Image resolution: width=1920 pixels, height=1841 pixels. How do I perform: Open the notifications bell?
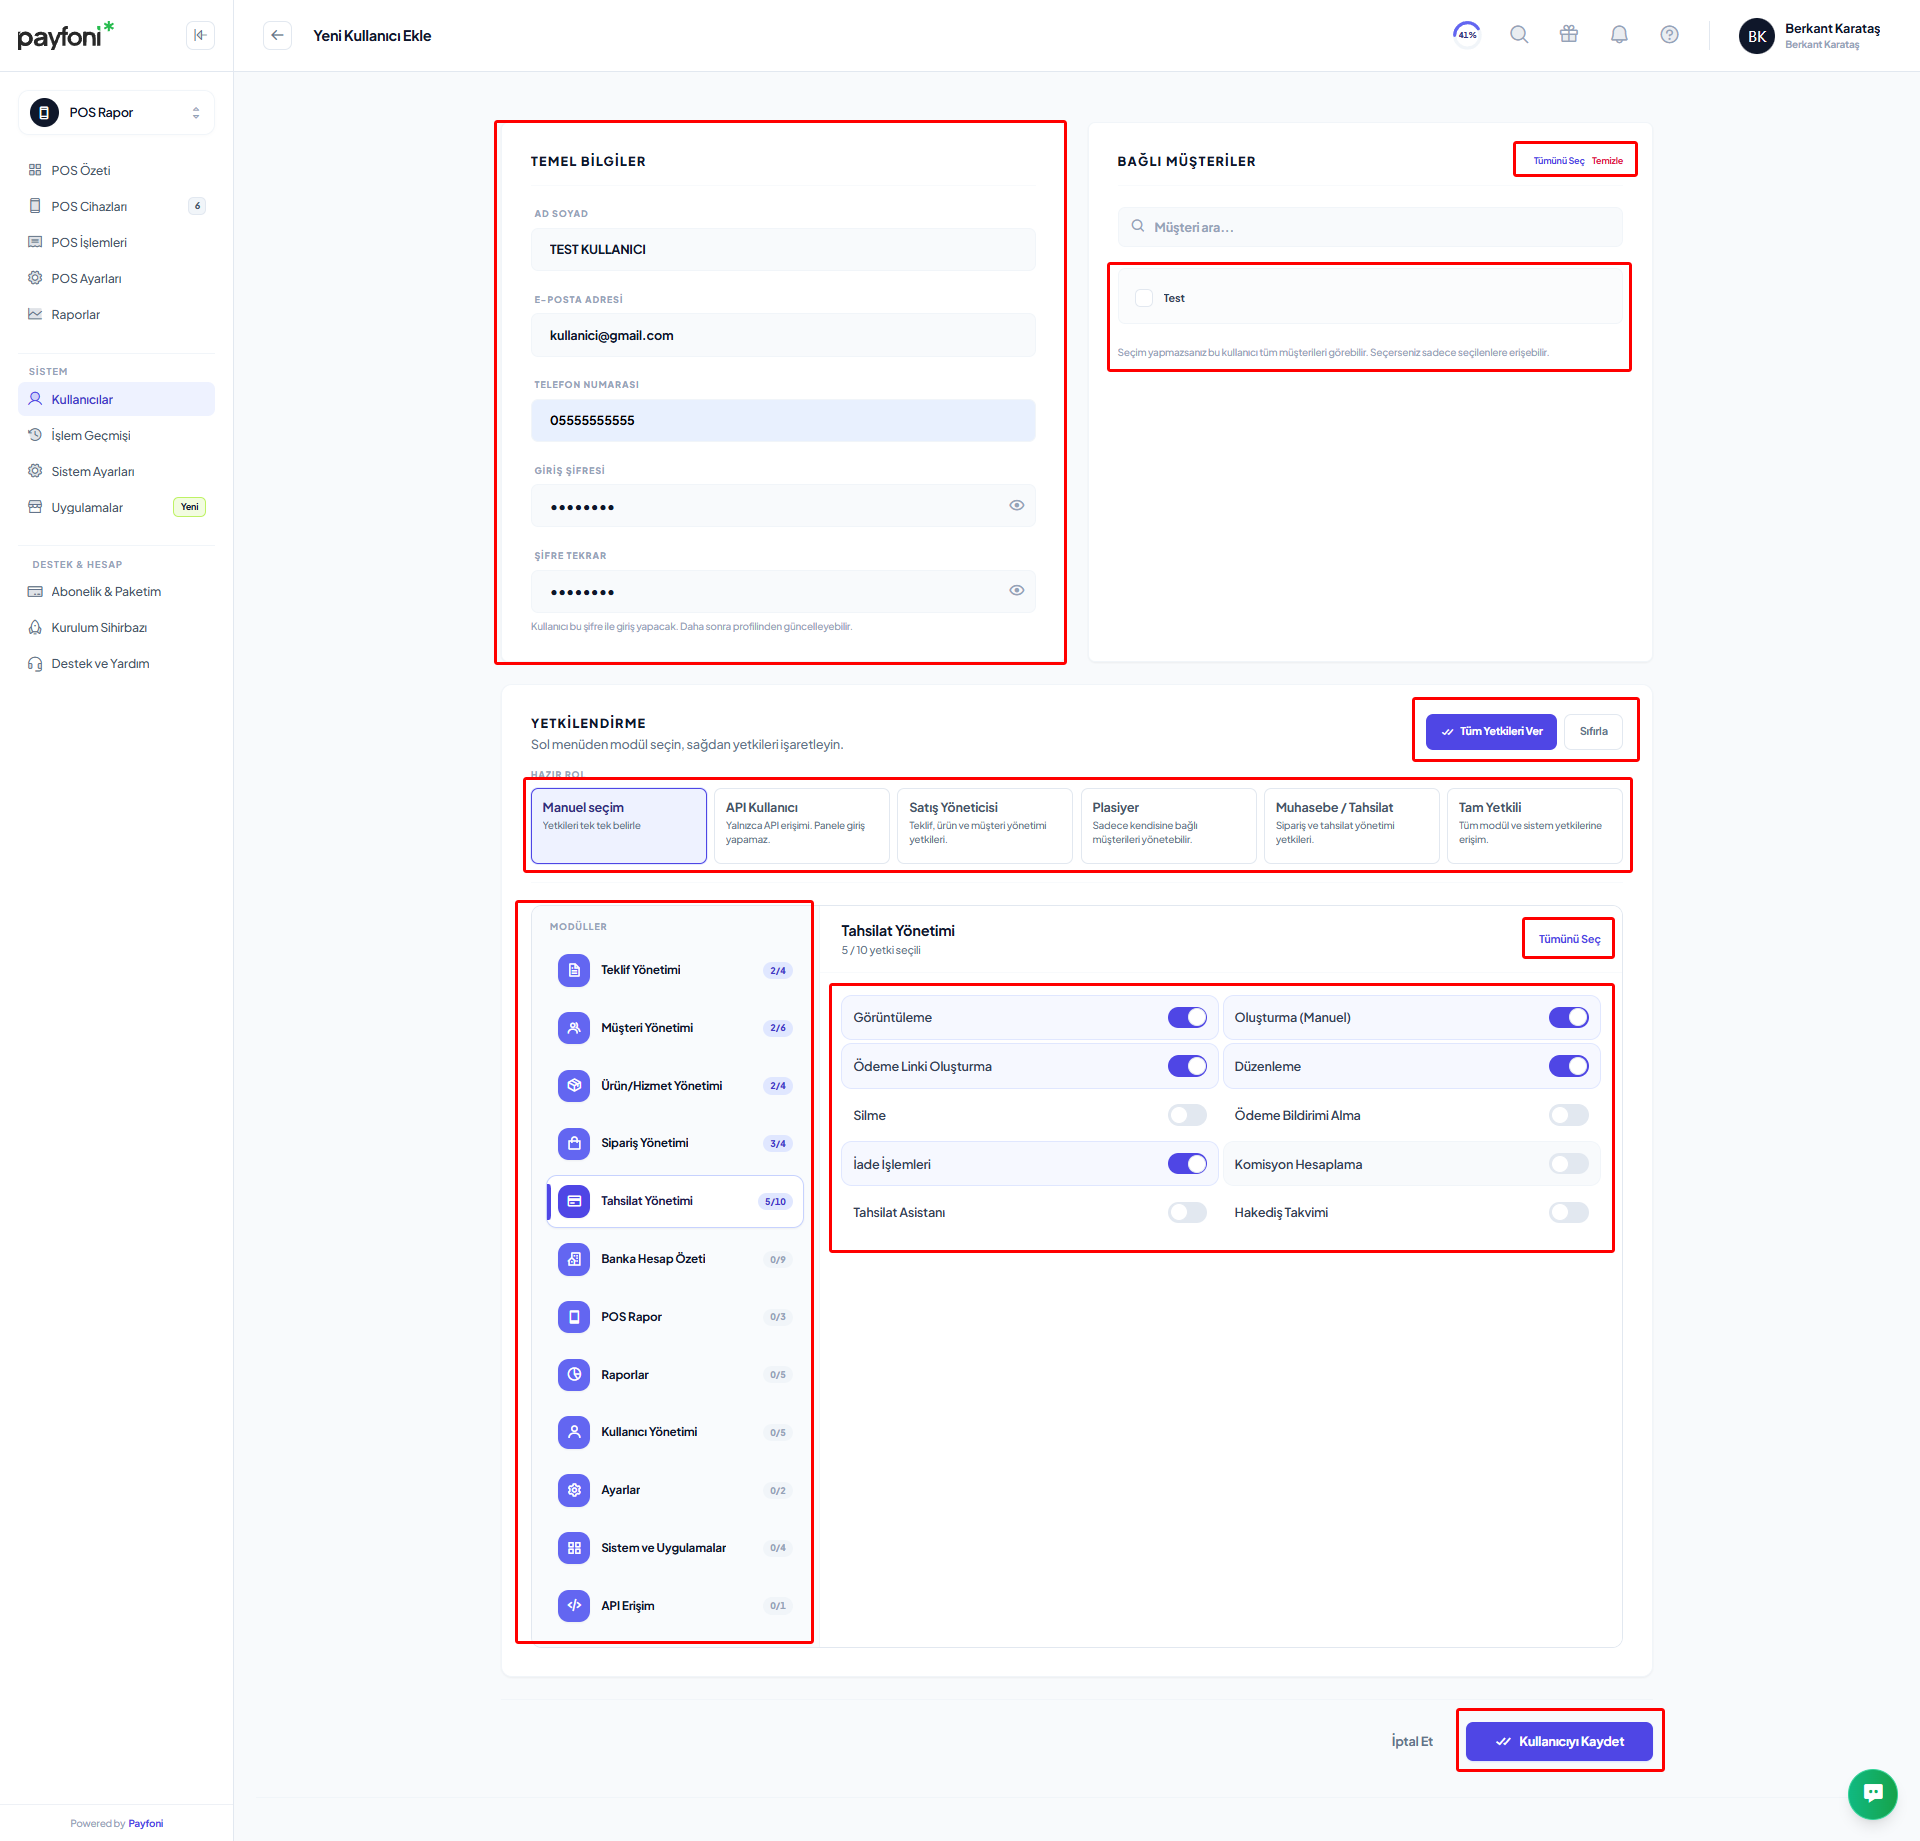coord(1619,35)
